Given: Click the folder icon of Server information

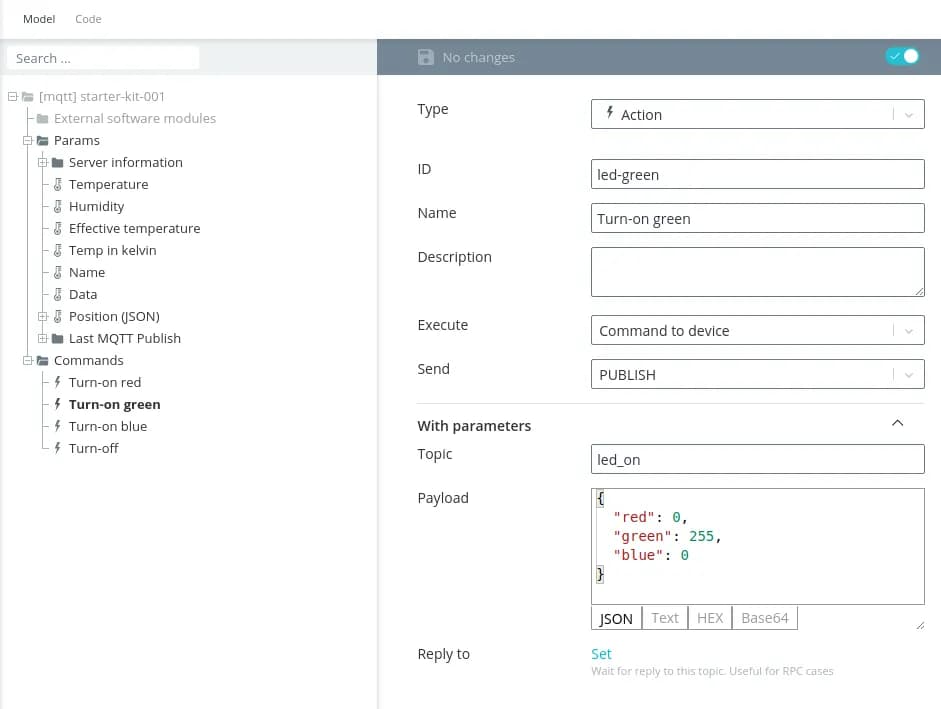Looking at the screenshot, I should (58, 163).
